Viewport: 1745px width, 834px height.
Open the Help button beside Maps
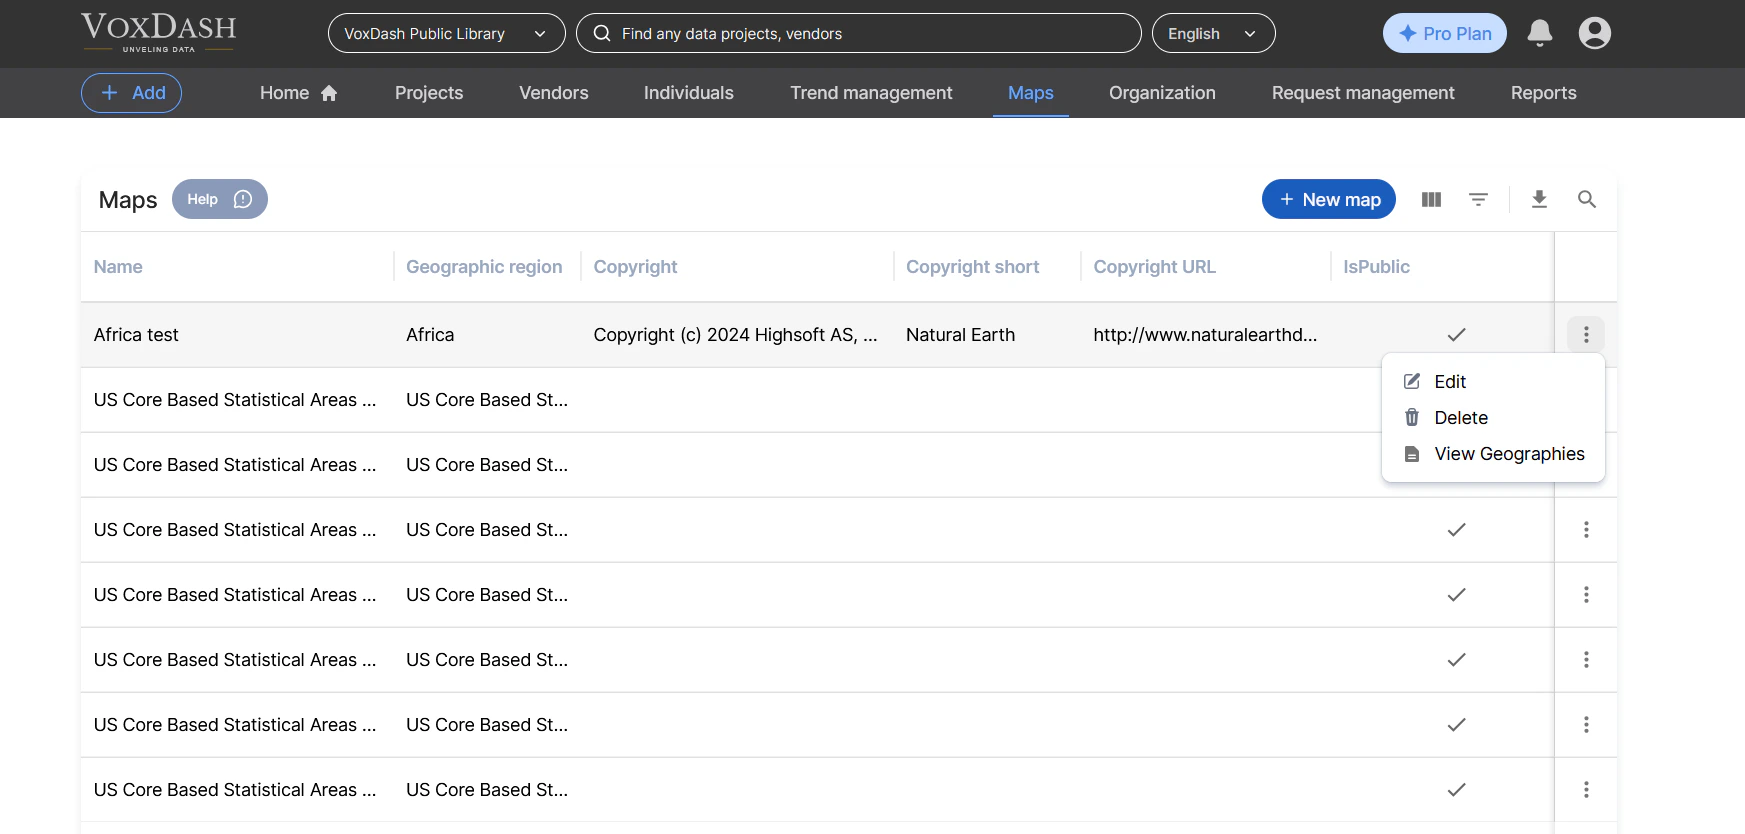(219, 199)
